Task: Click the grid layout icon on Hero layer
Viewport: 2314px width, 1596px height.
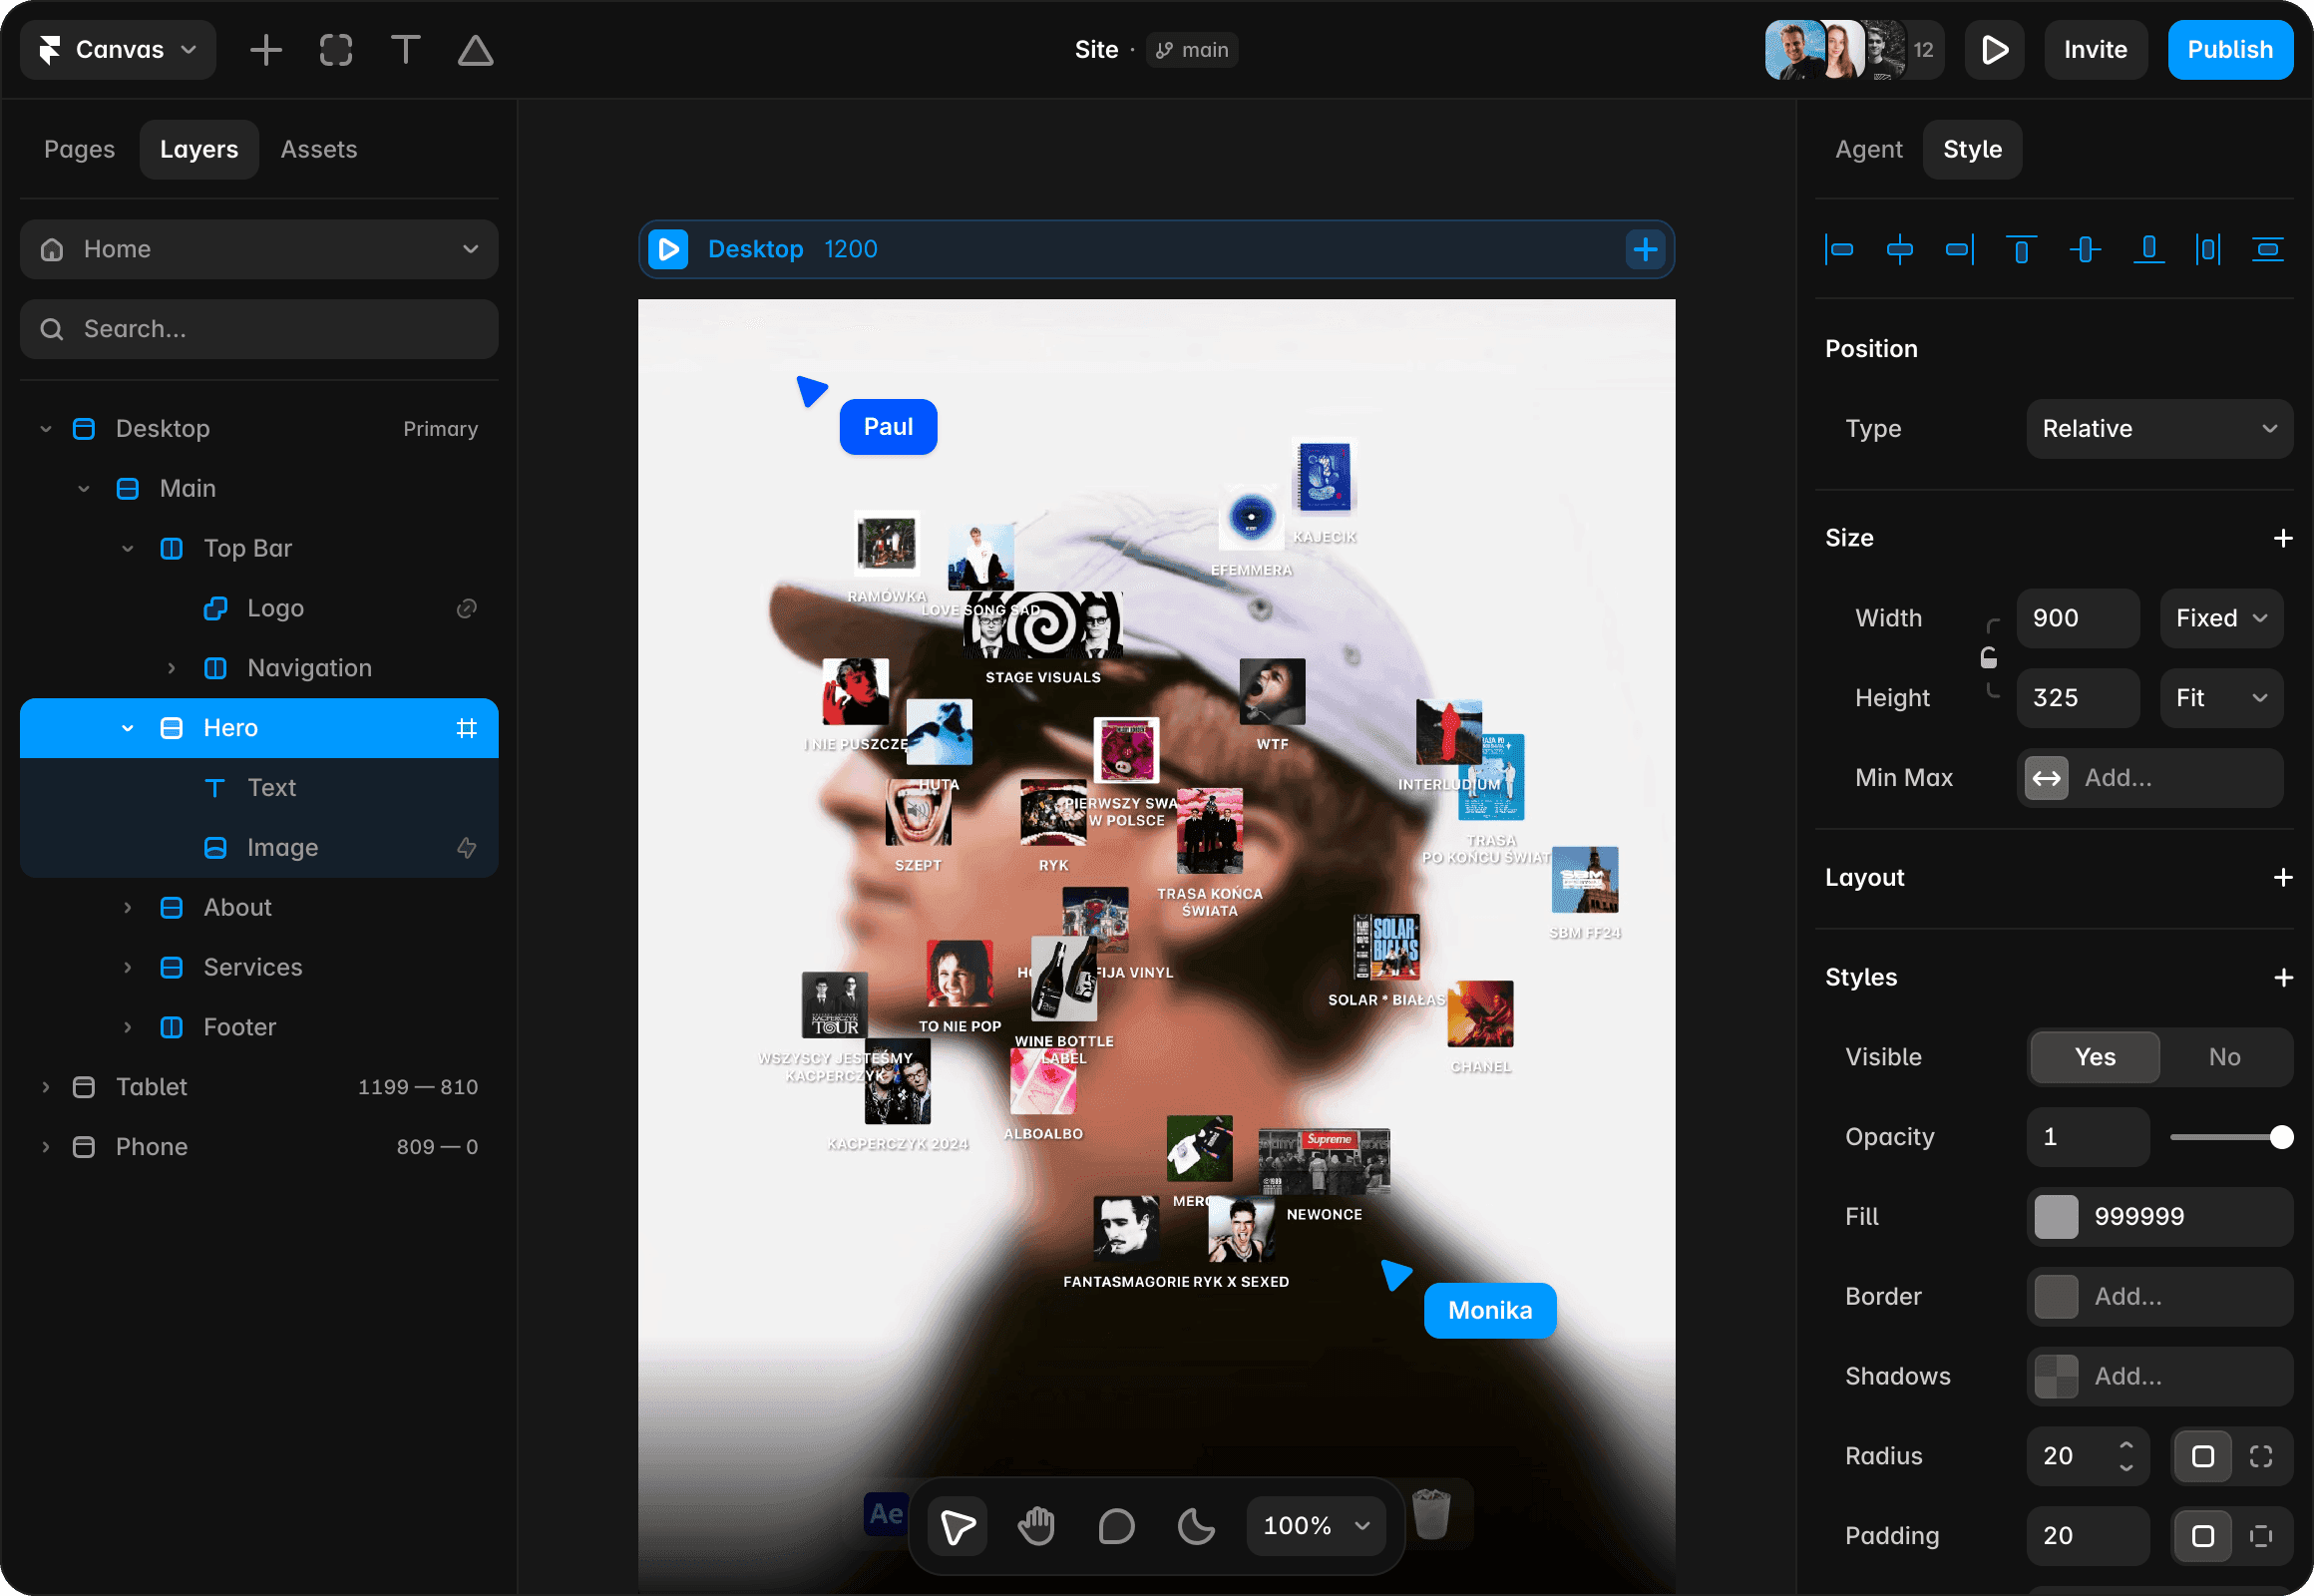Action: (466, 728)
